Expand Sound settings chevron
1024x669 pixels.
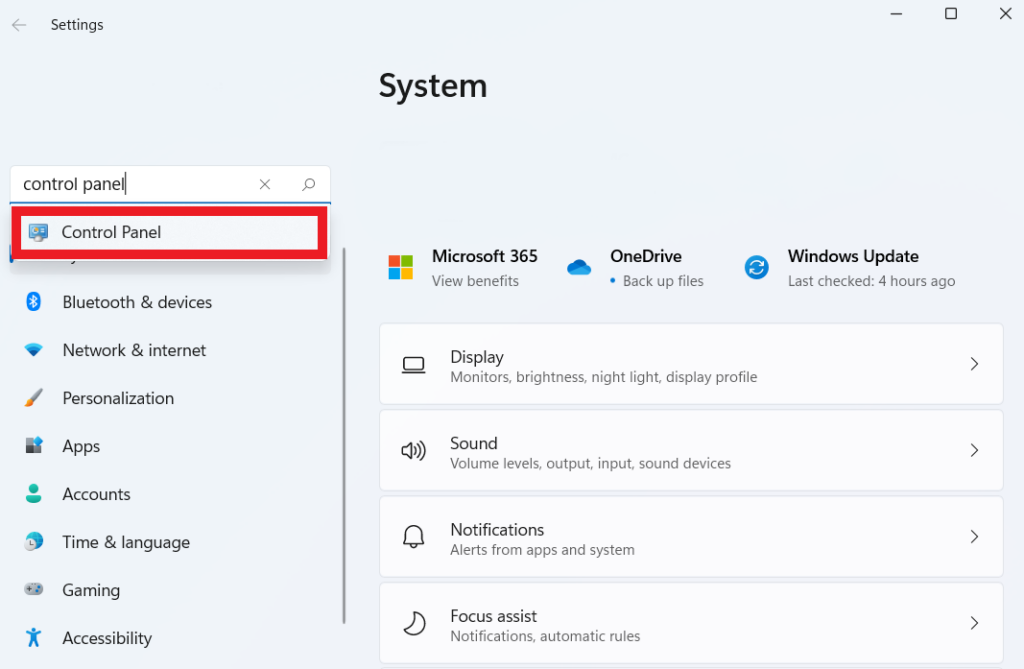coord(974,451)
